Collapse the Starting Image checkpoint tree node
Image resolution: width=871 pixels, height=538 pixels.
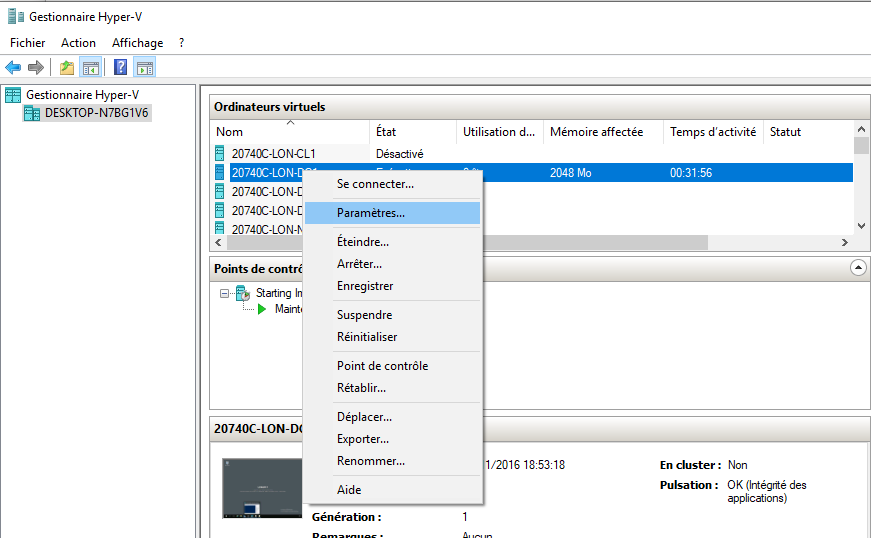(224, 293)
